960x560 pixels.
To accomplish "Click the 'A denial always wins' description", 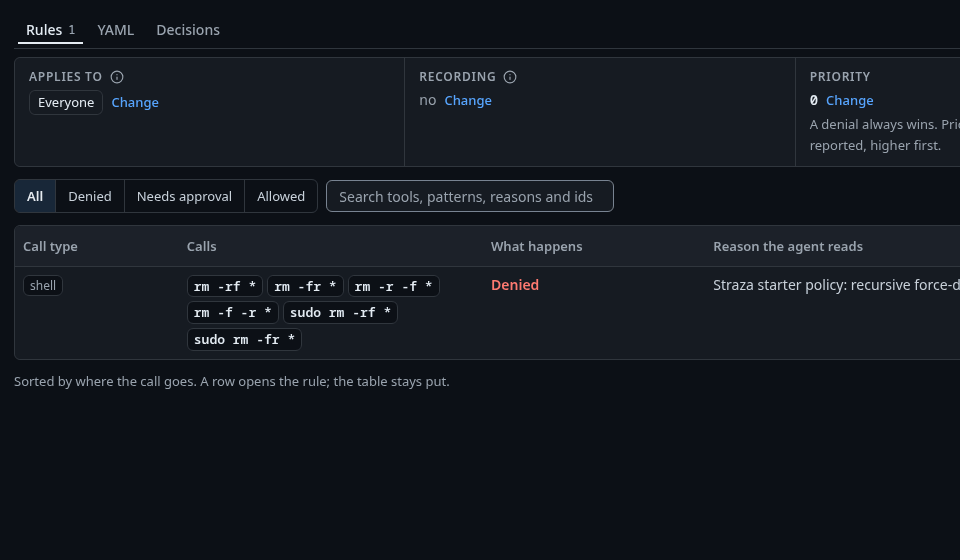I will (x=885, y=135).
